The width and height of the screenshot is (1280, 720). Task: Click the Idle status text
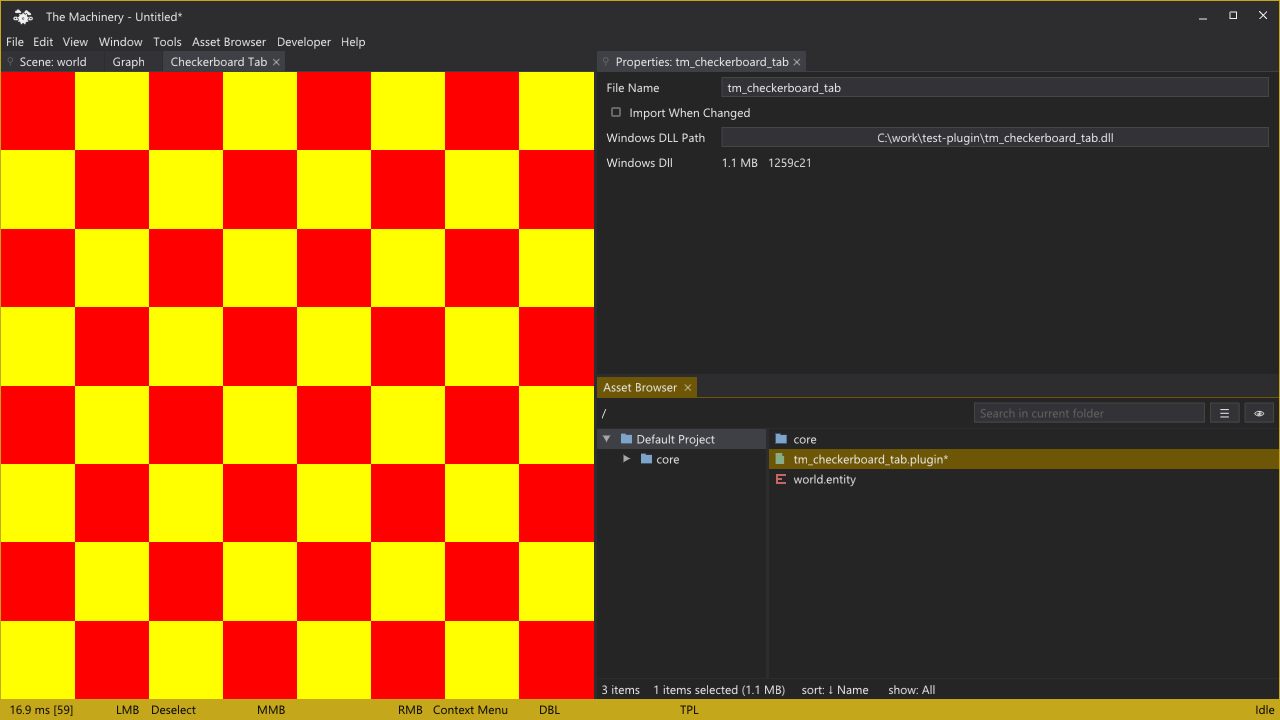(x=1264, y=710)
